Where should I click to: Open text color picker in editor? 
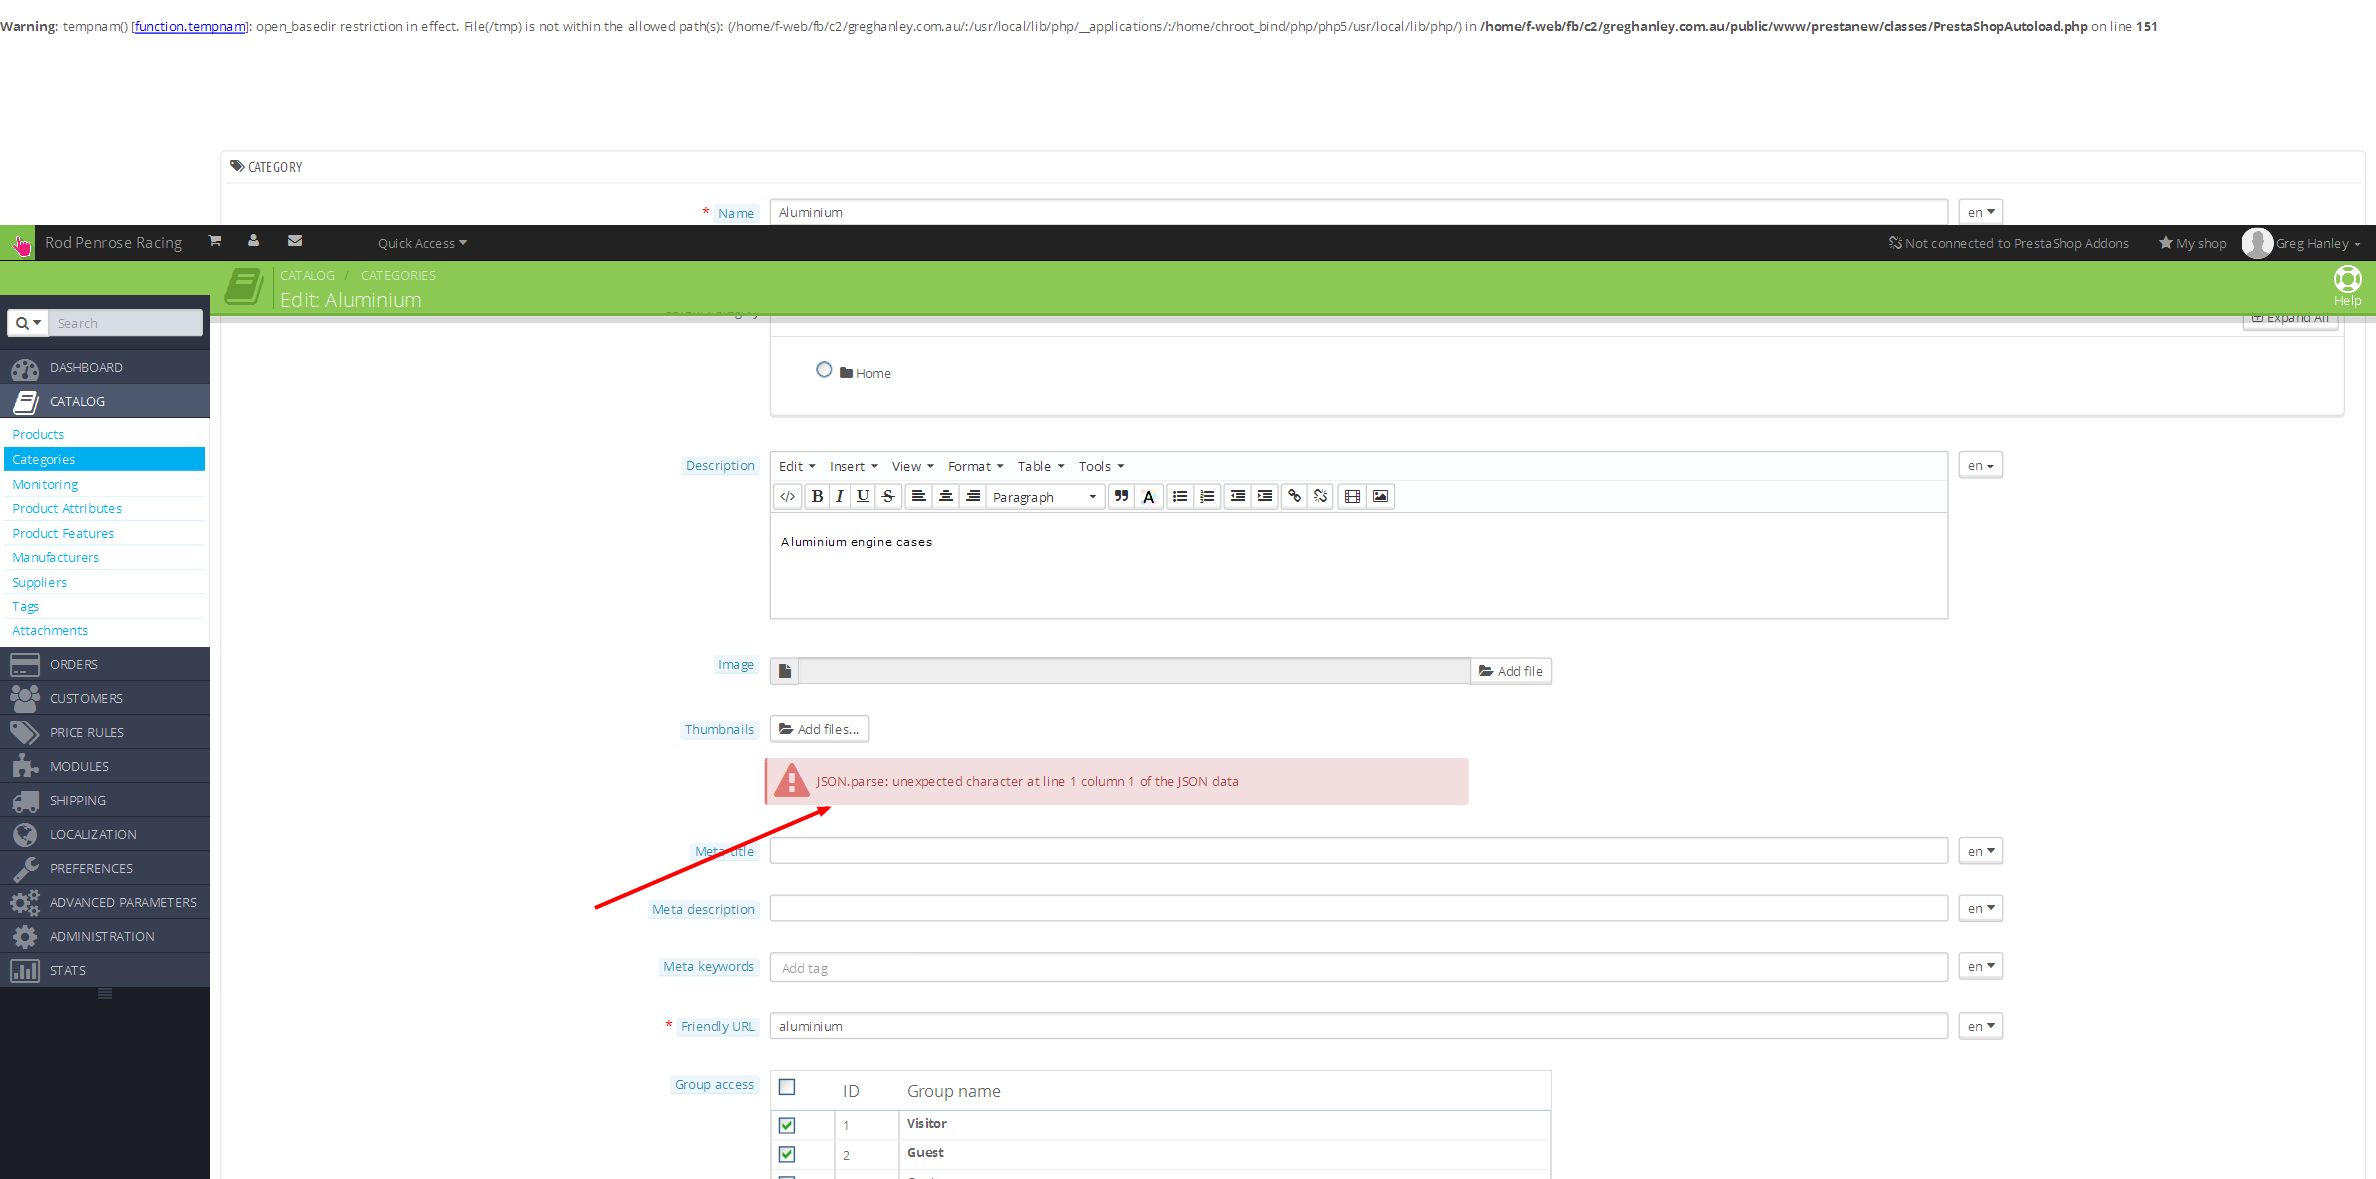[x=1149, y=497]
